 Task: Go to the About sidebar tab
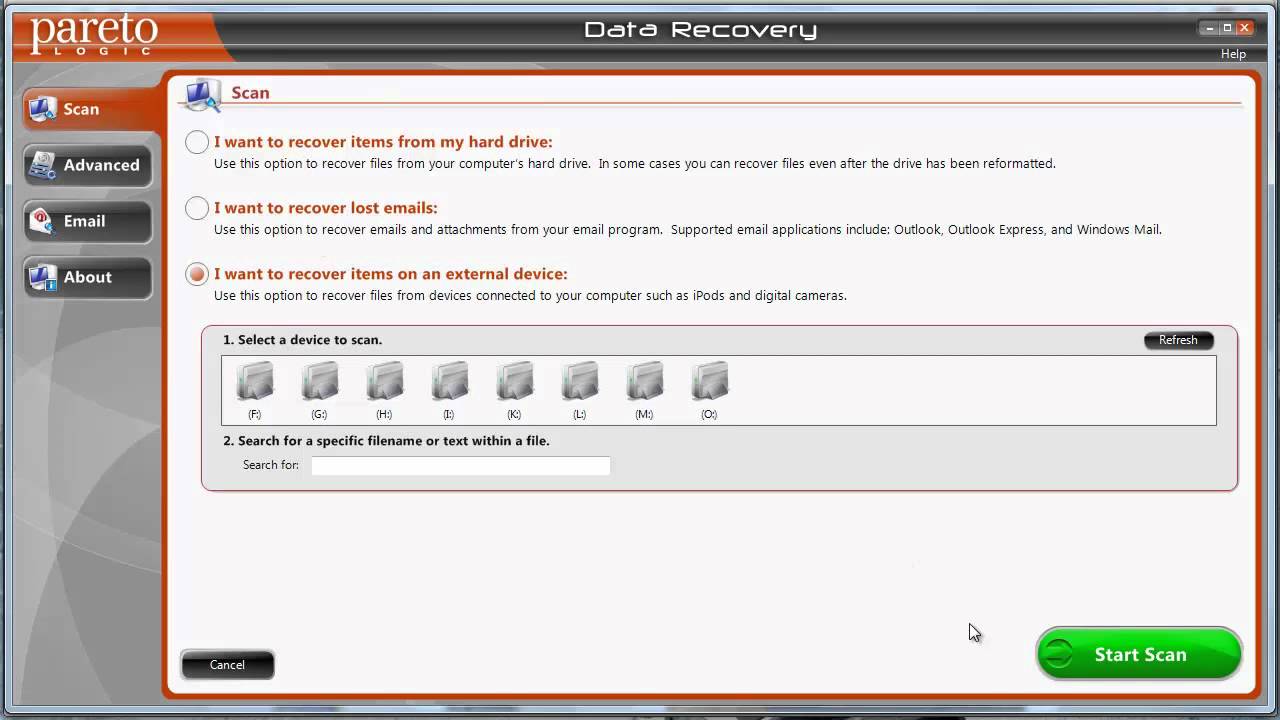pyautogui.click(x=88, y=277)
